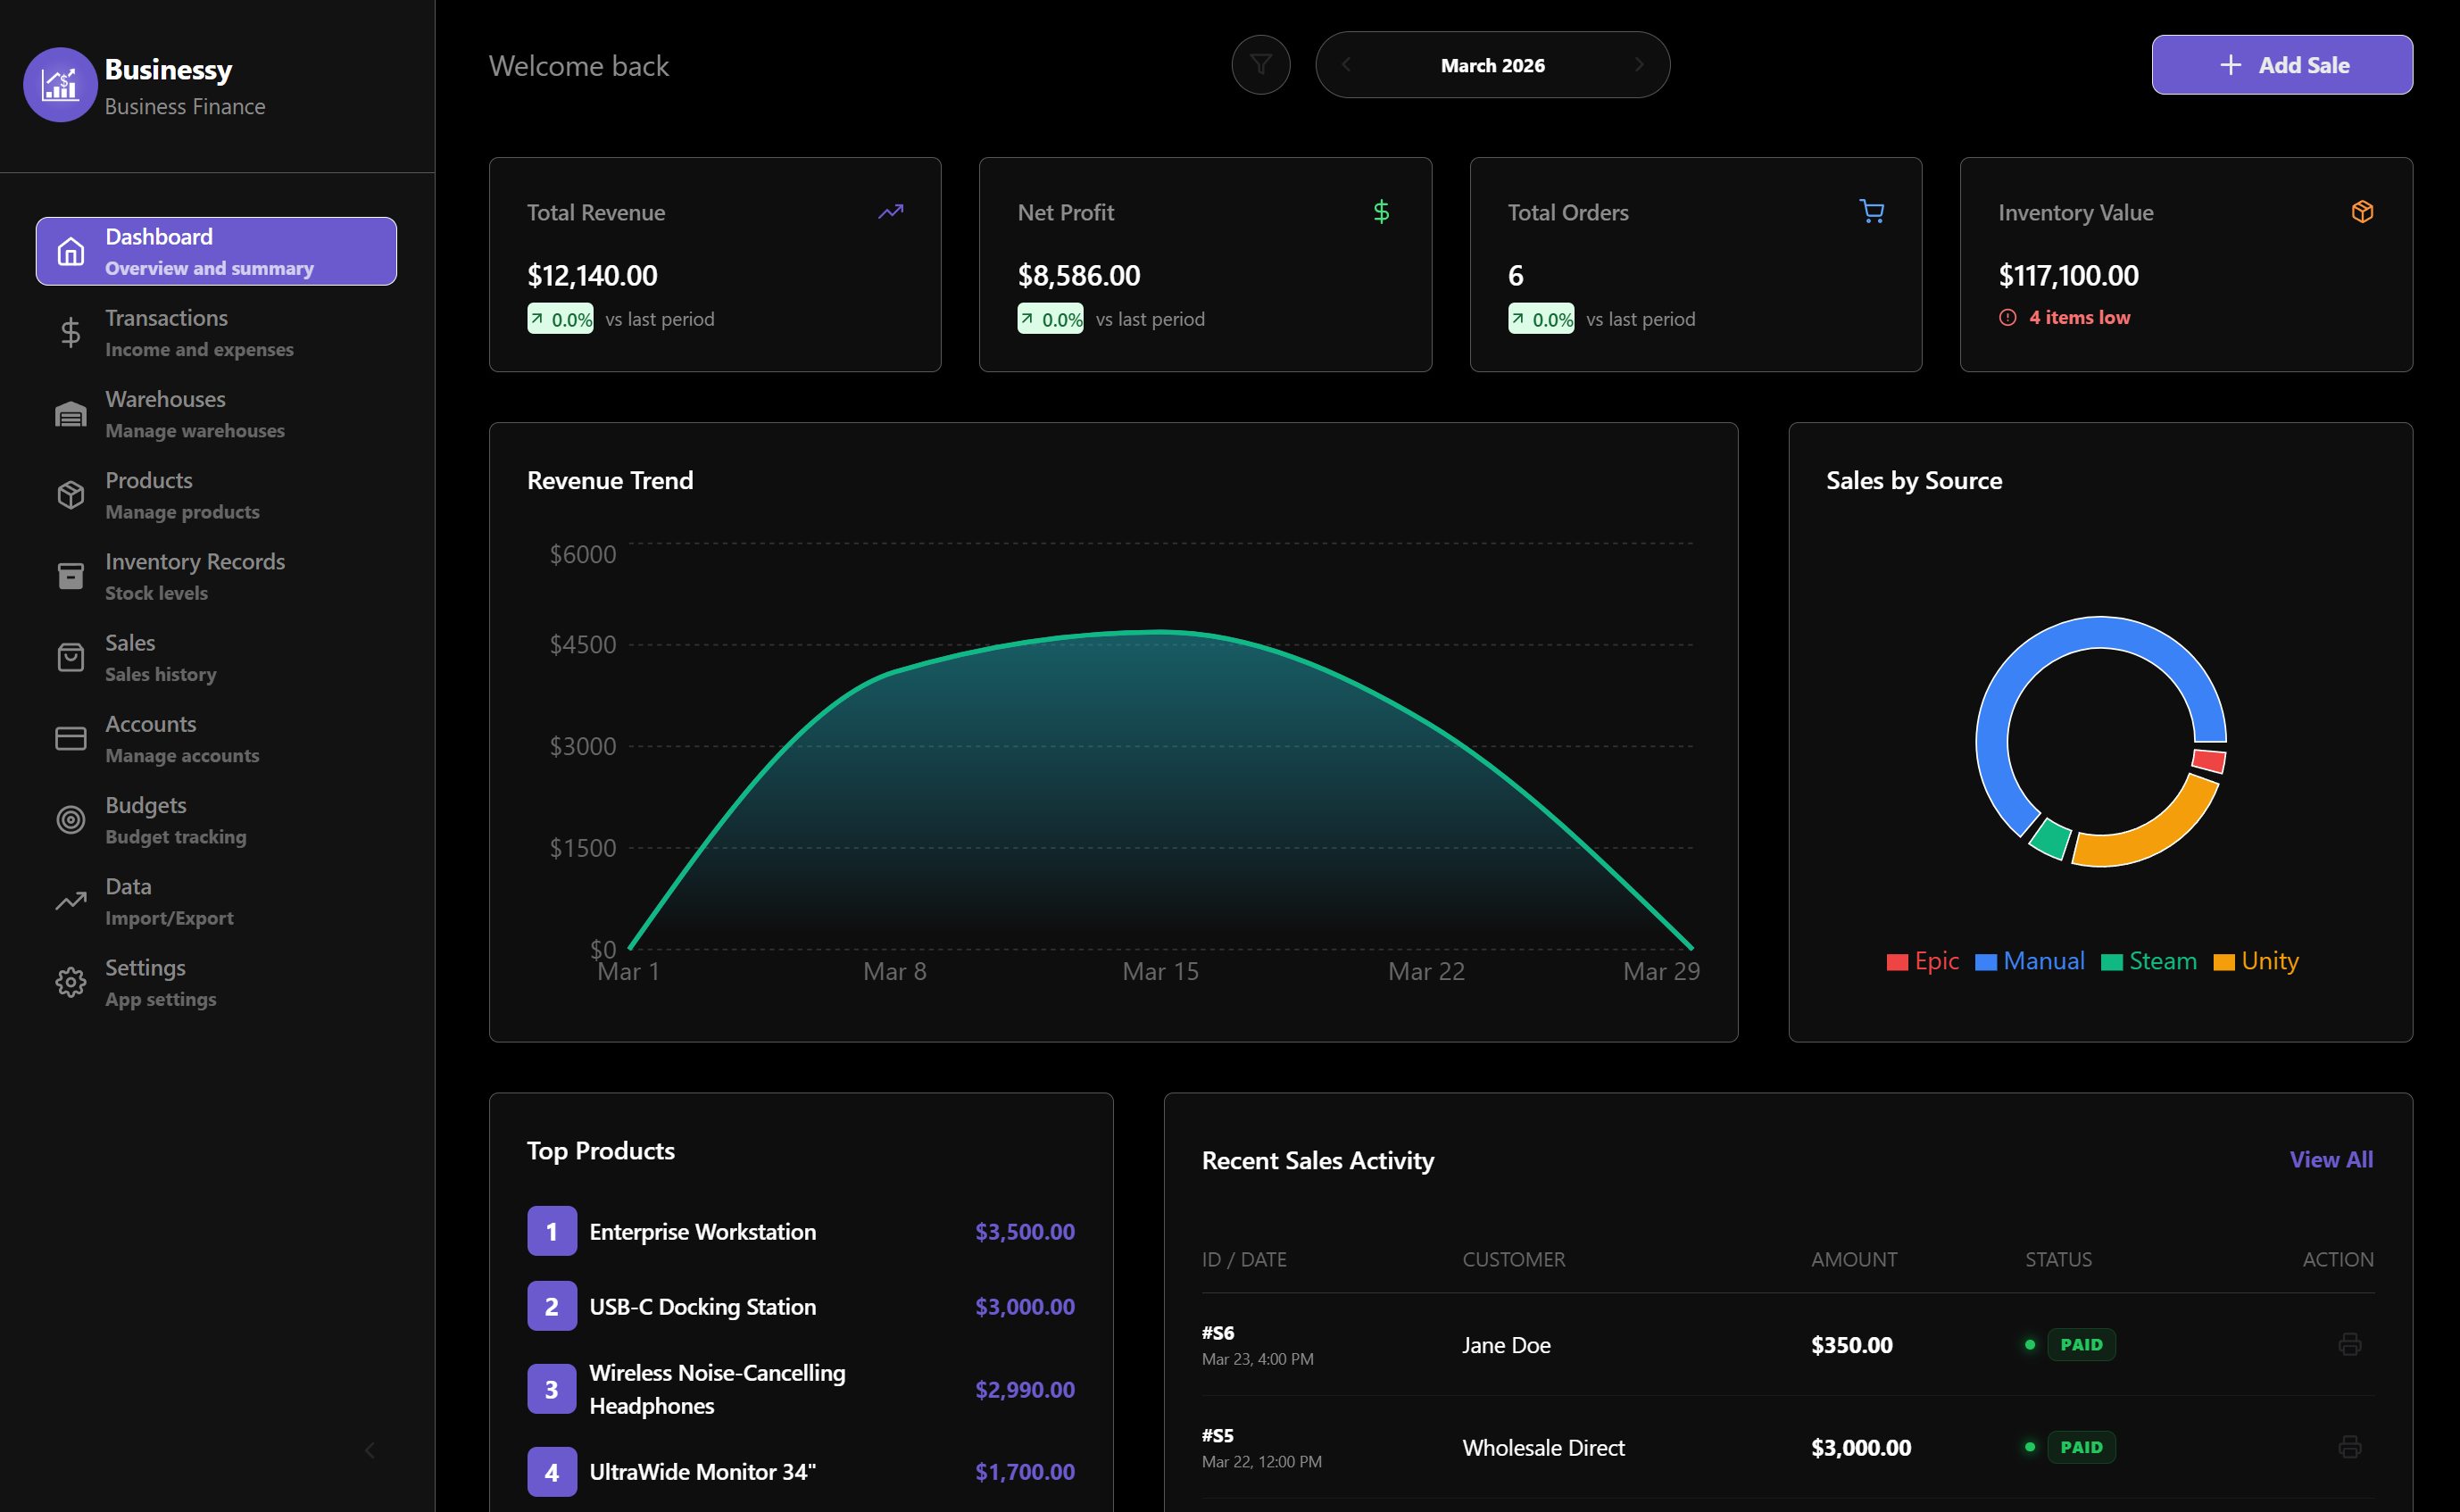Open View All recent sales link
The height and width of the screenshot is (1512, 2460).
2330,1159
